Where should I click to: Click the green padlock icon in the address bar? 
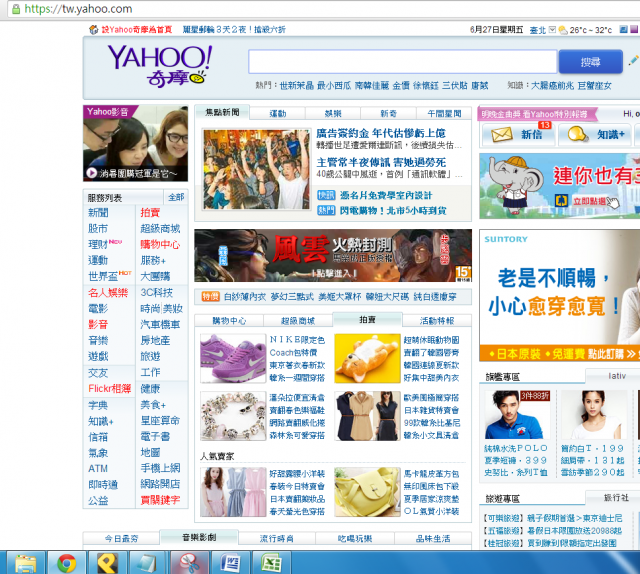click(x=16, y=9)
